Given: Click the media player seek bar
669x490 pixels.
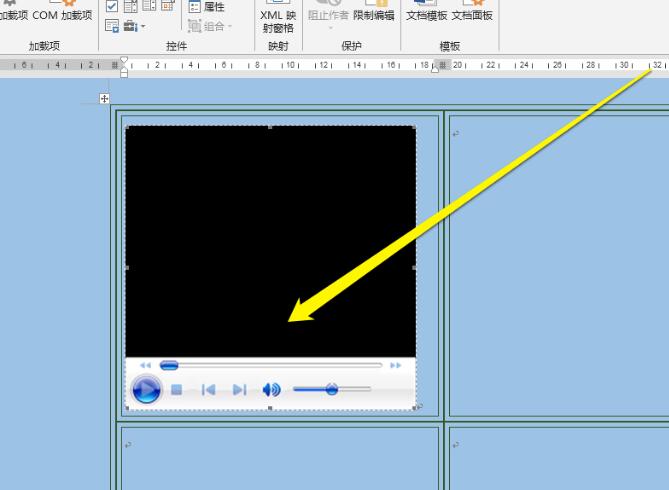Looking at the screenshot, I should pos(270,366).
